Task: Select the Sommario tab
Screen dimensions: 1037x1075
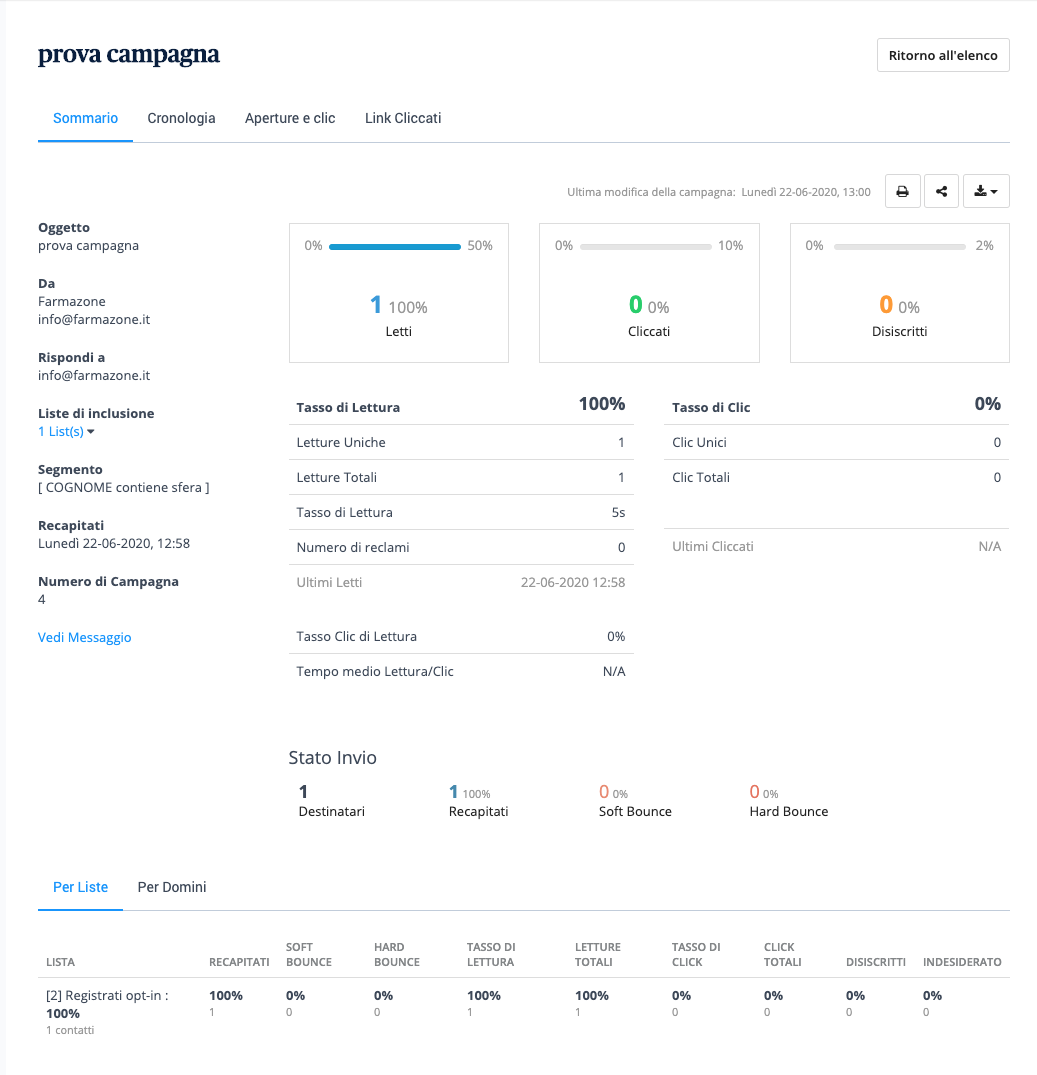Action: 85,118
